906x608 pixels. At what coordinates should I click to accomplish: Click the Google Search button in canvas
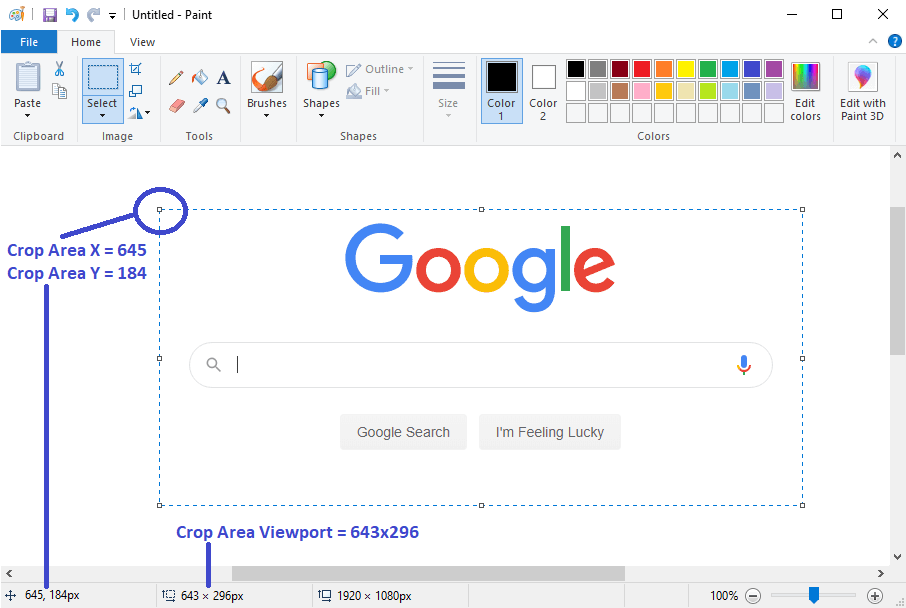click(x=403, y=432)
